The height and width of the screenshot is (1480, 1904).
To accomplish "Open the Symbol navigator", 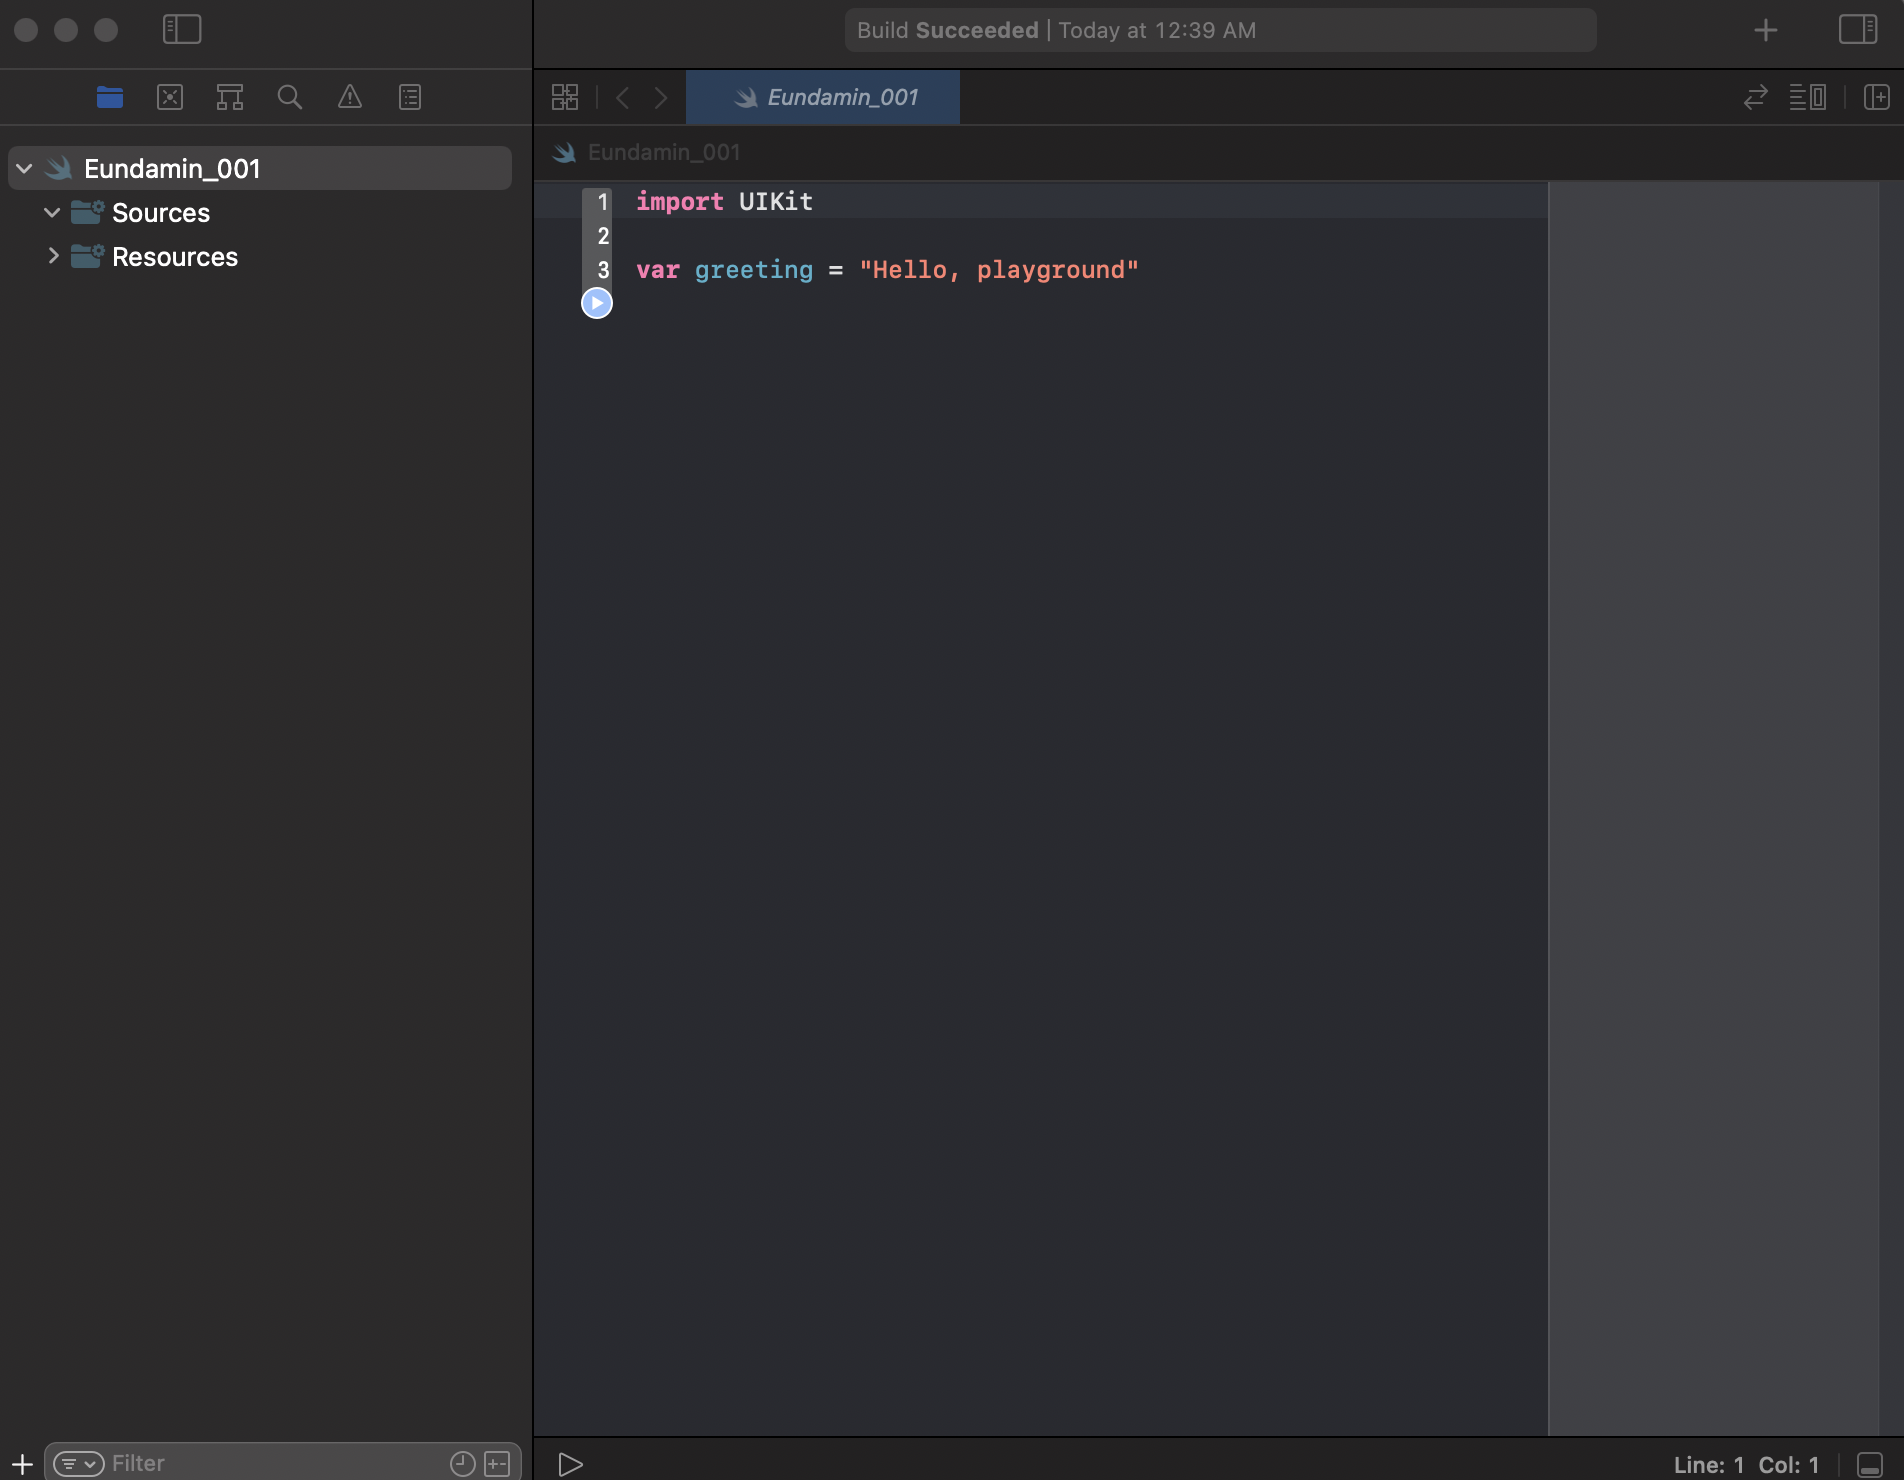I will [x=230, y=97].
